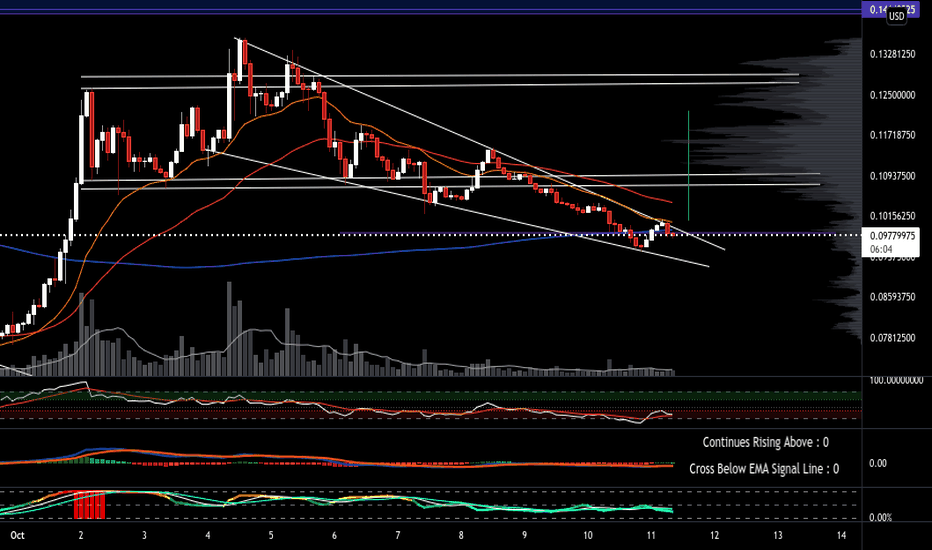Click the Oct label on time axis

[x=17, y=535]
